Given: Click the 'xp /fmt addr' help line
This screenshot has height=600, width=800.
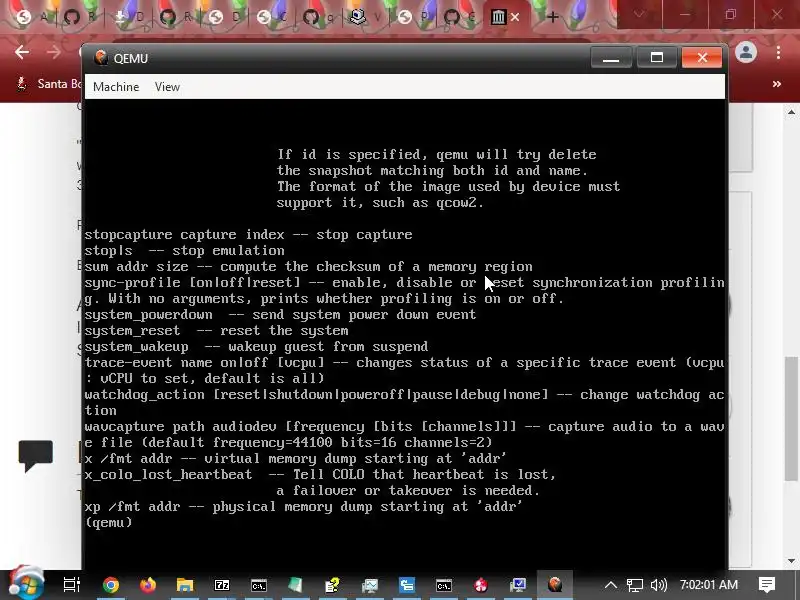Looking at the screenshot, I should coord(303,506).
